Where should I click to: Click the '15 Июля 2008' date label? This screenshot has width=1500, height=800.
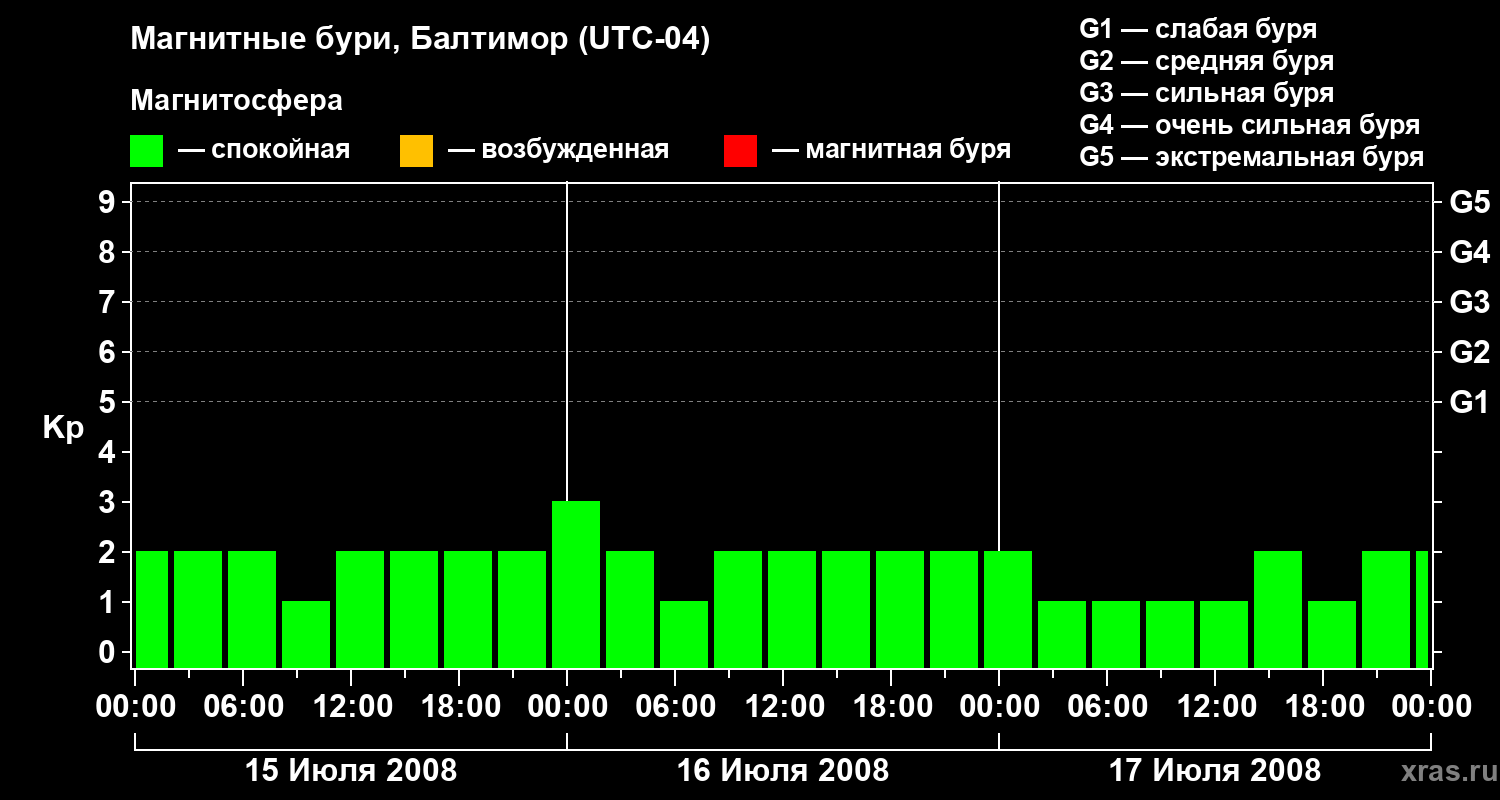tap(351, 771)
